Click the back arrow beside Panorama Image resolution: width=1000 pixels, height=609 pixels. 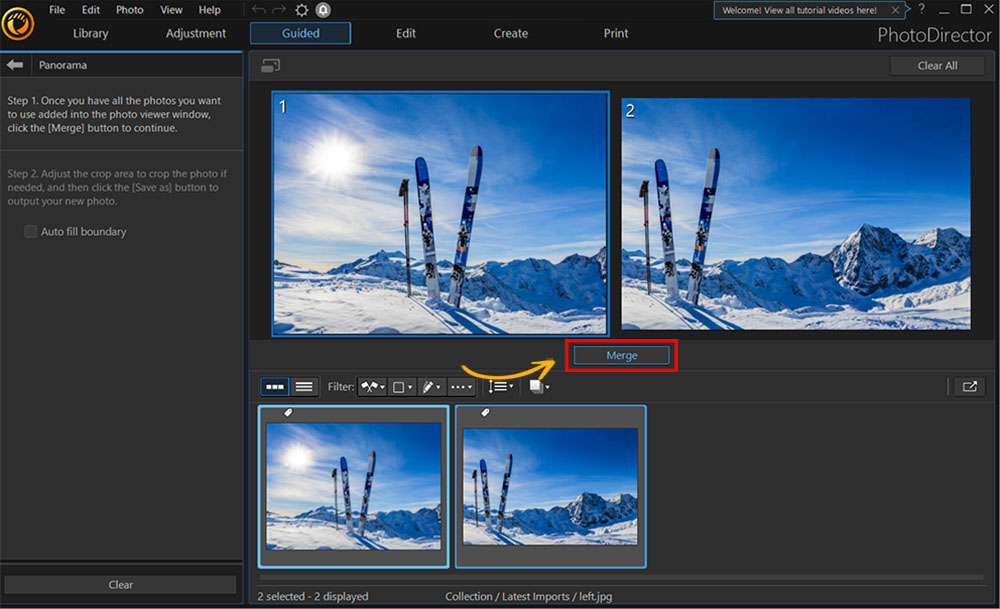pos(14,64)
